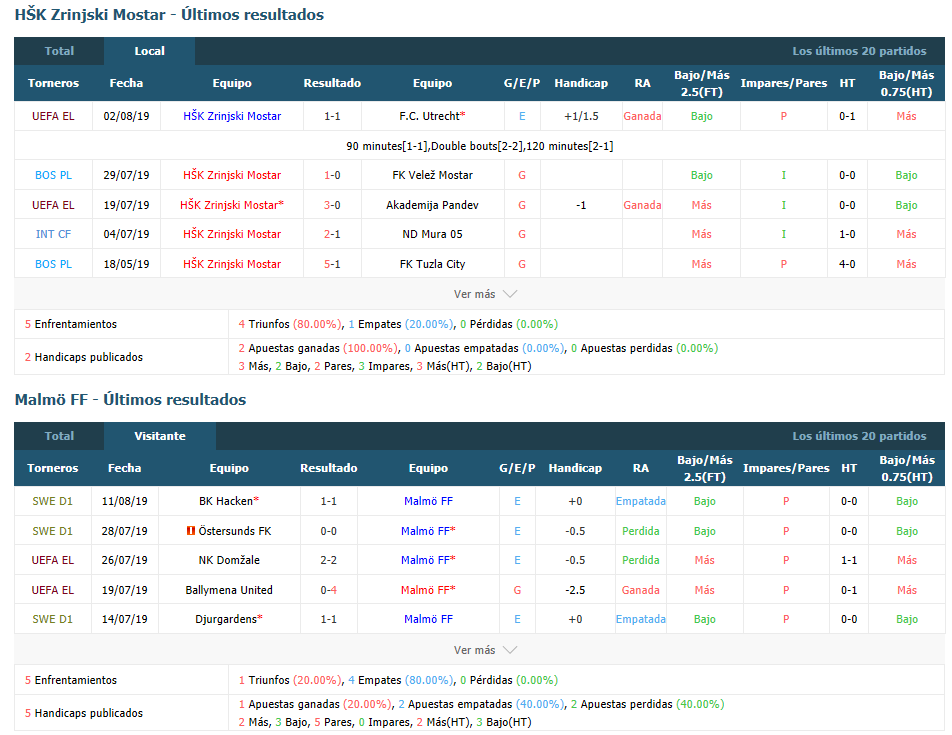Click the 'Malmö FF - Últimos resultados' heading

(x=131, y=399)
